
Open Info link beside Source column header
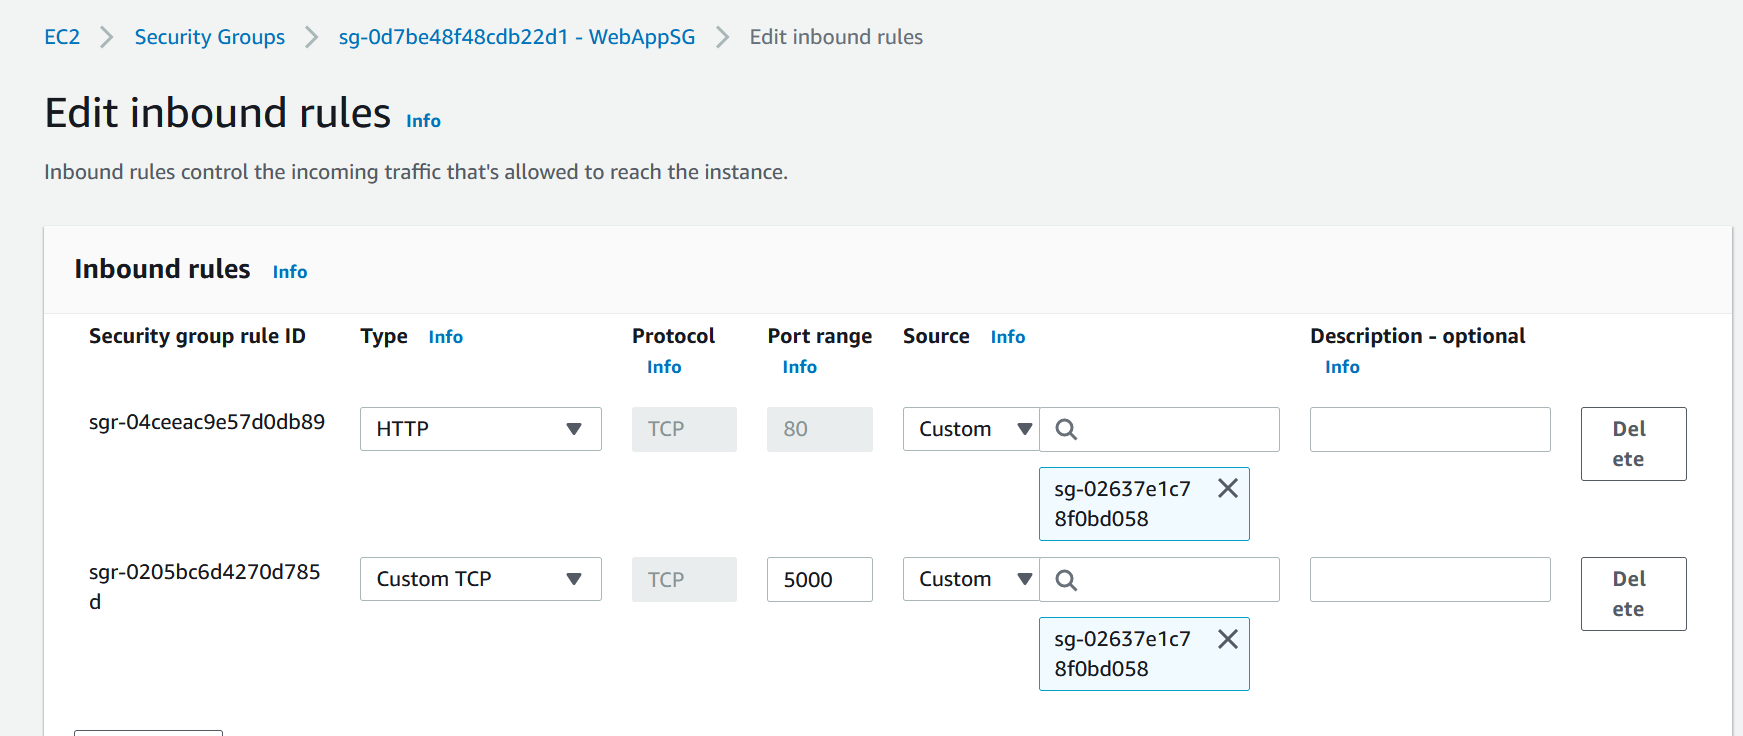tap(1008, 337)
